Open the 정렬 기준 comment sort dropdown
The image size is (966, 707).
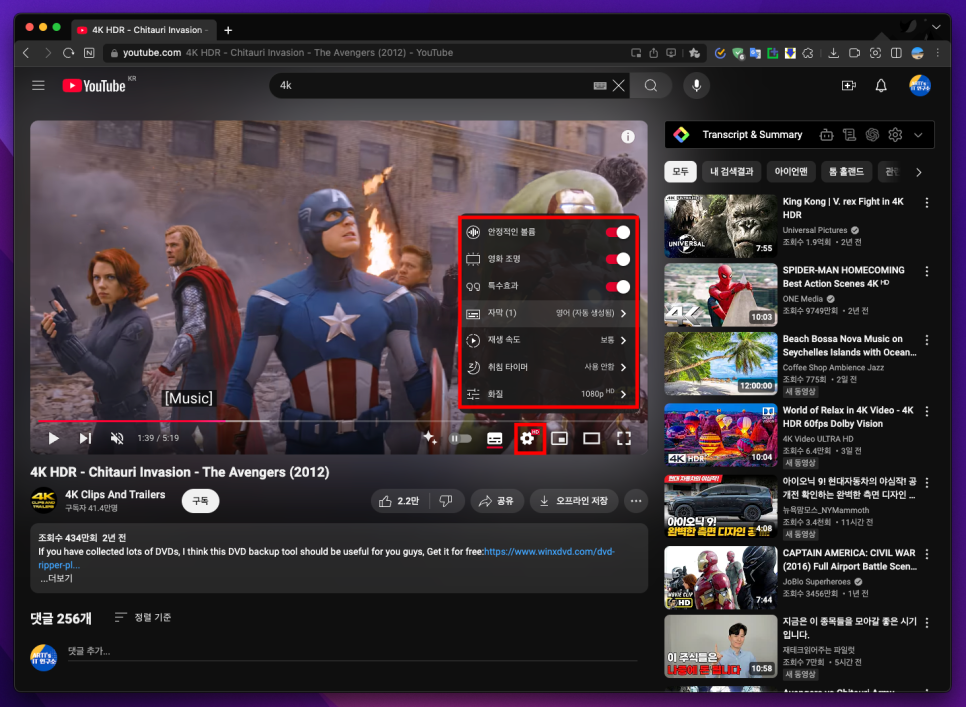pos(143,618)
